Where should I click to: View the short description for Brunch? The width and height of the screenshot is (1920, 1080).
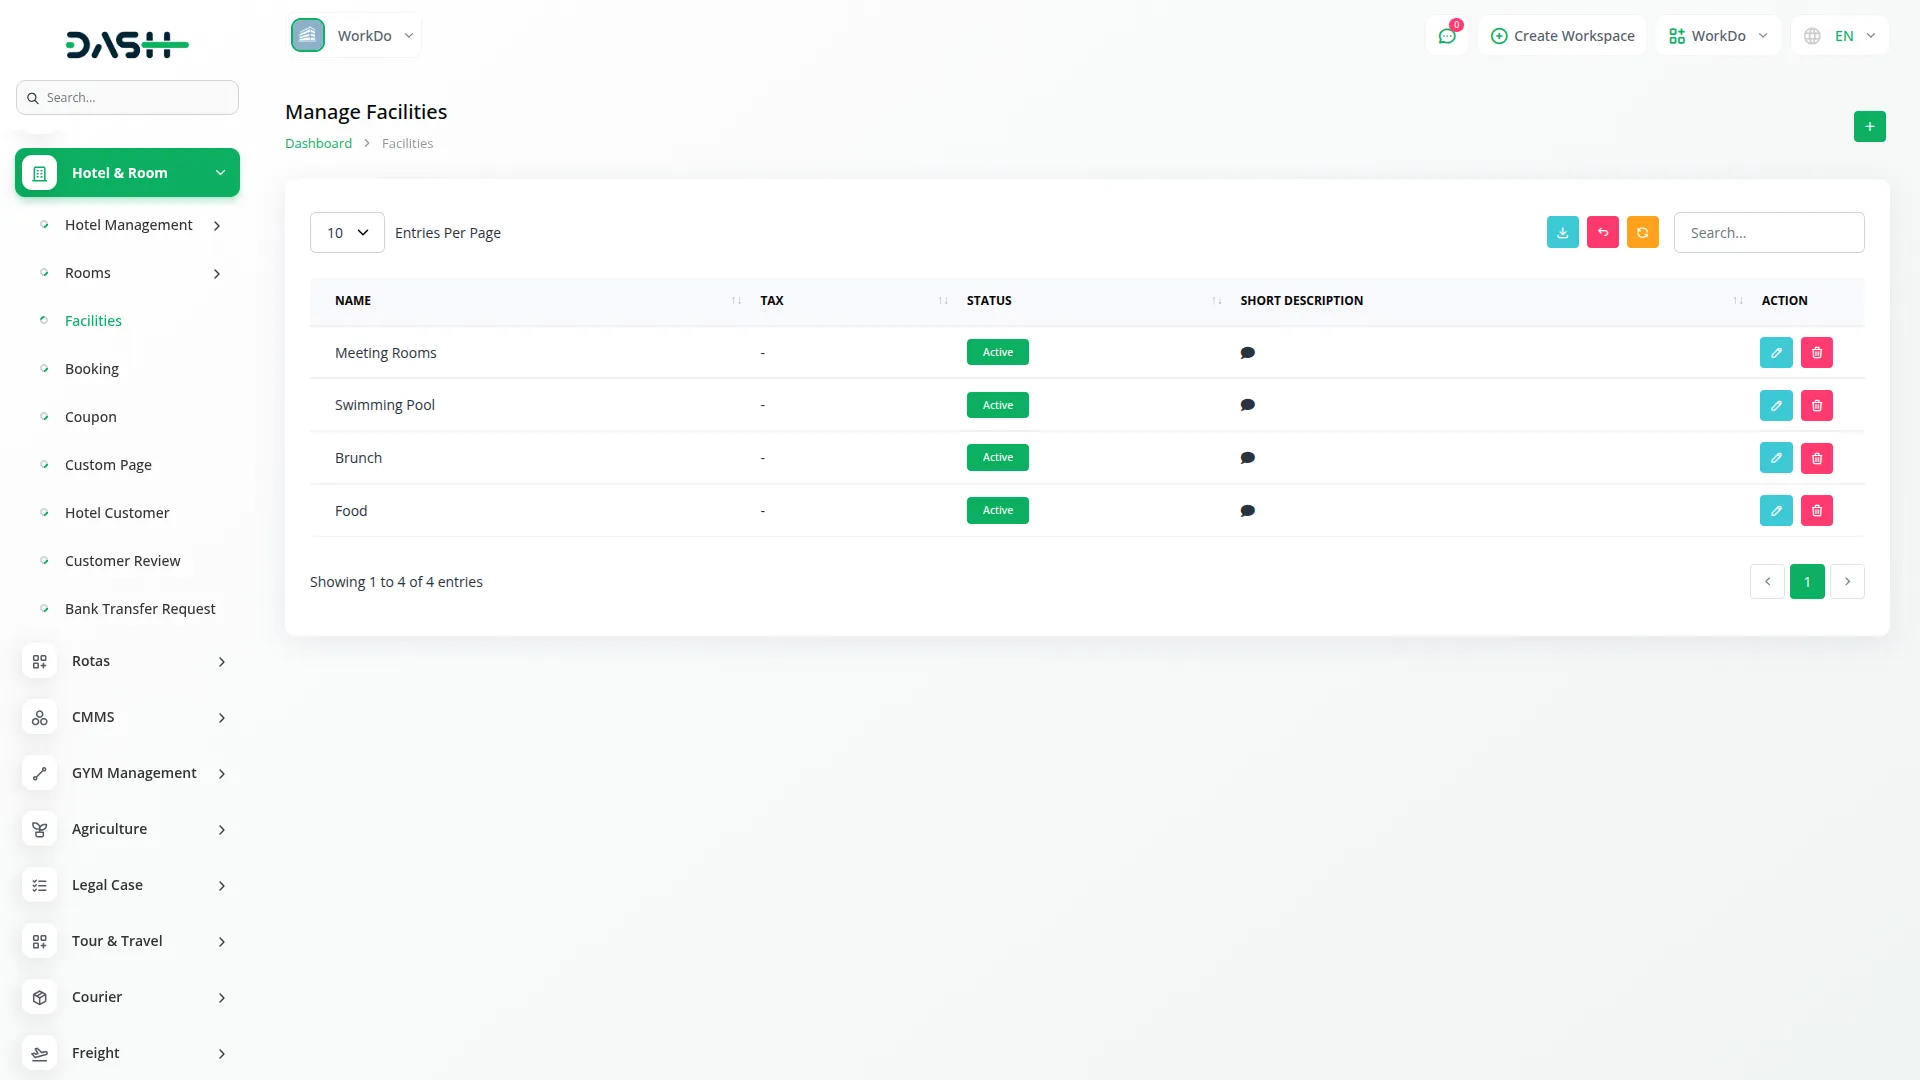click(1247, 458)
